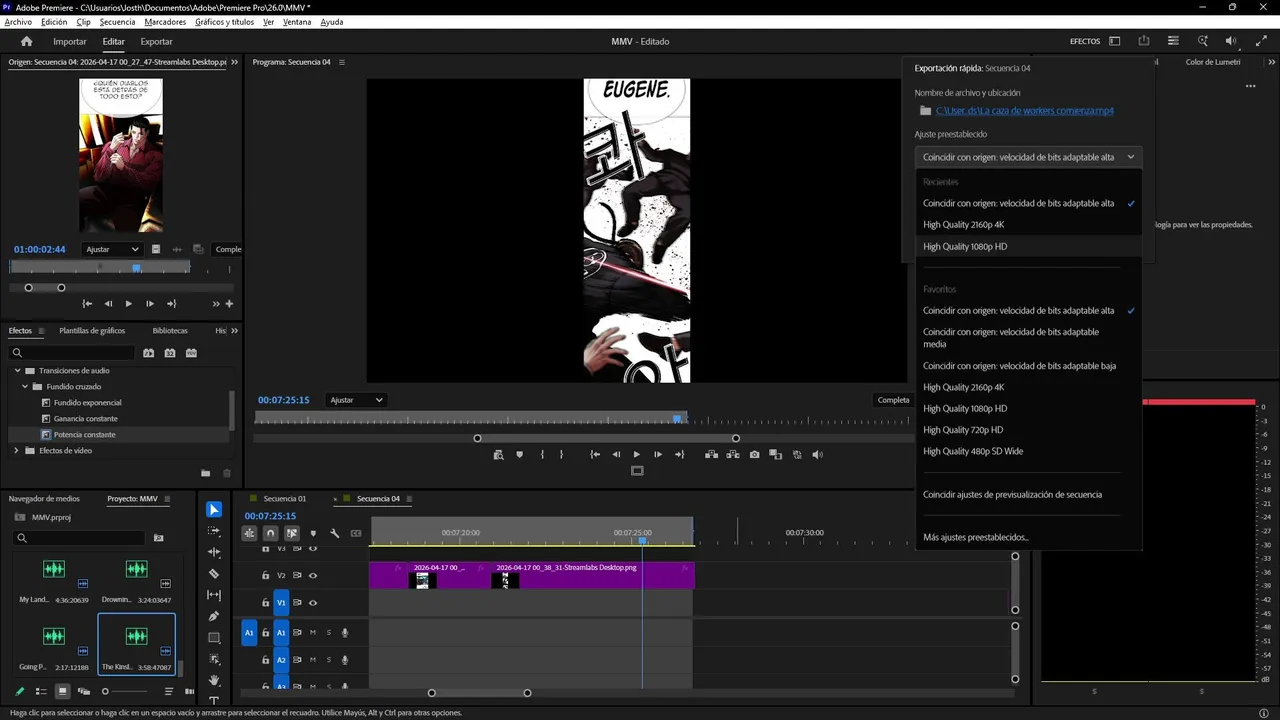Open Gráficos y títulos menu

coord(224,22)
